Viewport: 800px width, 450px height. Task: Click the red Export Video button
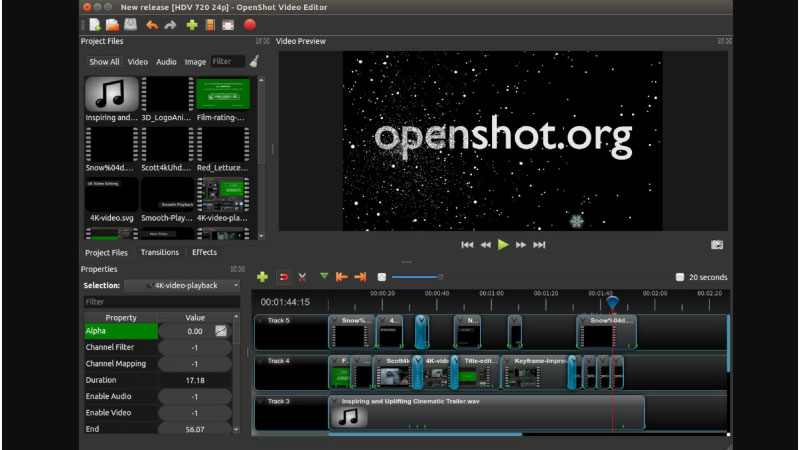tap(249, 25)
